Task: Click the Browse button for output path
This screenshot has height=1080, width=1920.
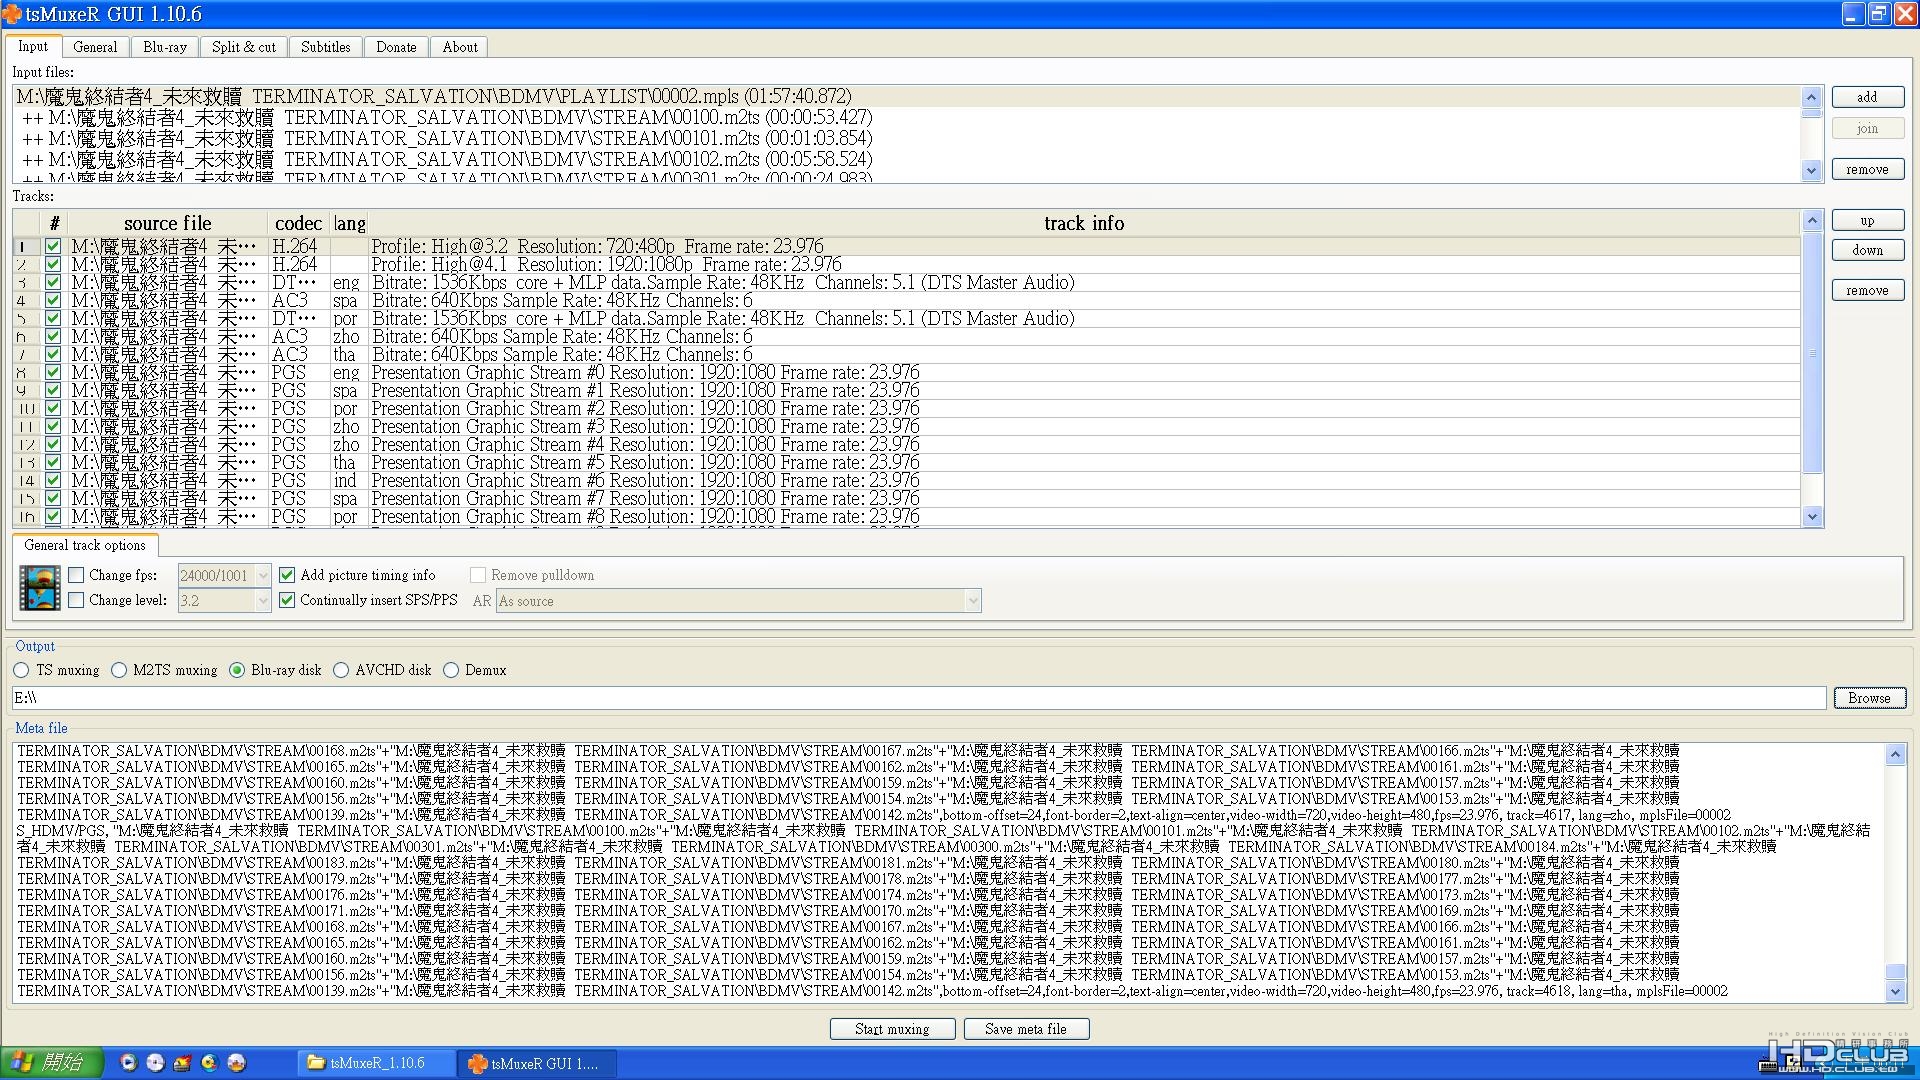Action: coord(1868,698)
